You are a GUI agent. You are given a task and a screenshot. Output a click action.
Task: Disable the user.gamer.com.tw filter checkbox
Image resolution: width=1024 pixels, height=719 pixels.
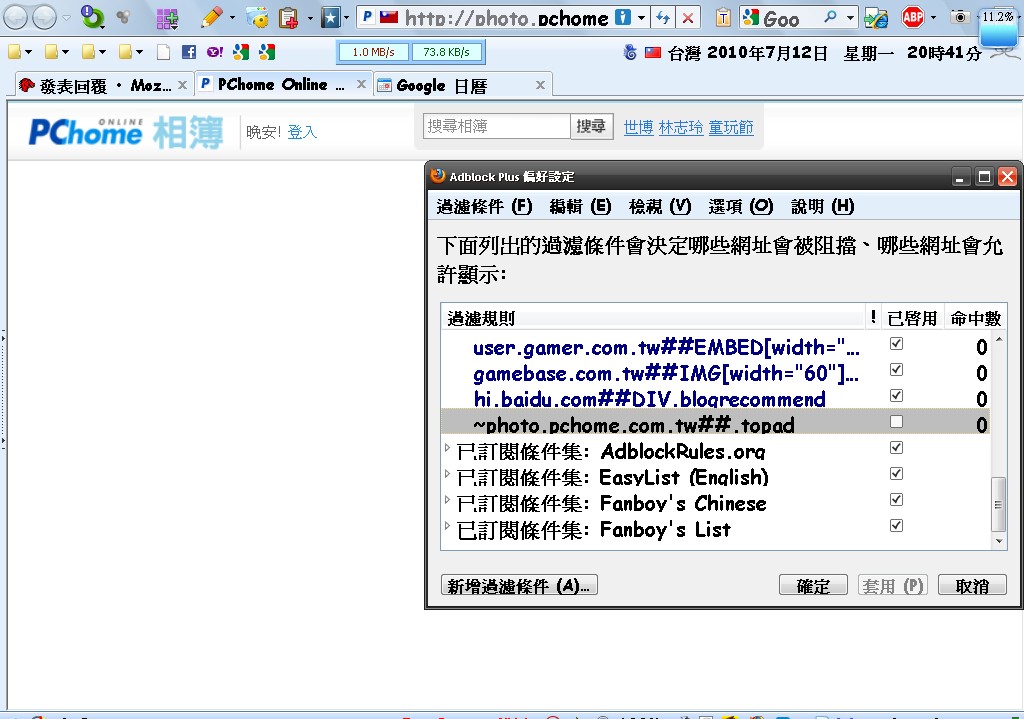click(x=896, y=344)
